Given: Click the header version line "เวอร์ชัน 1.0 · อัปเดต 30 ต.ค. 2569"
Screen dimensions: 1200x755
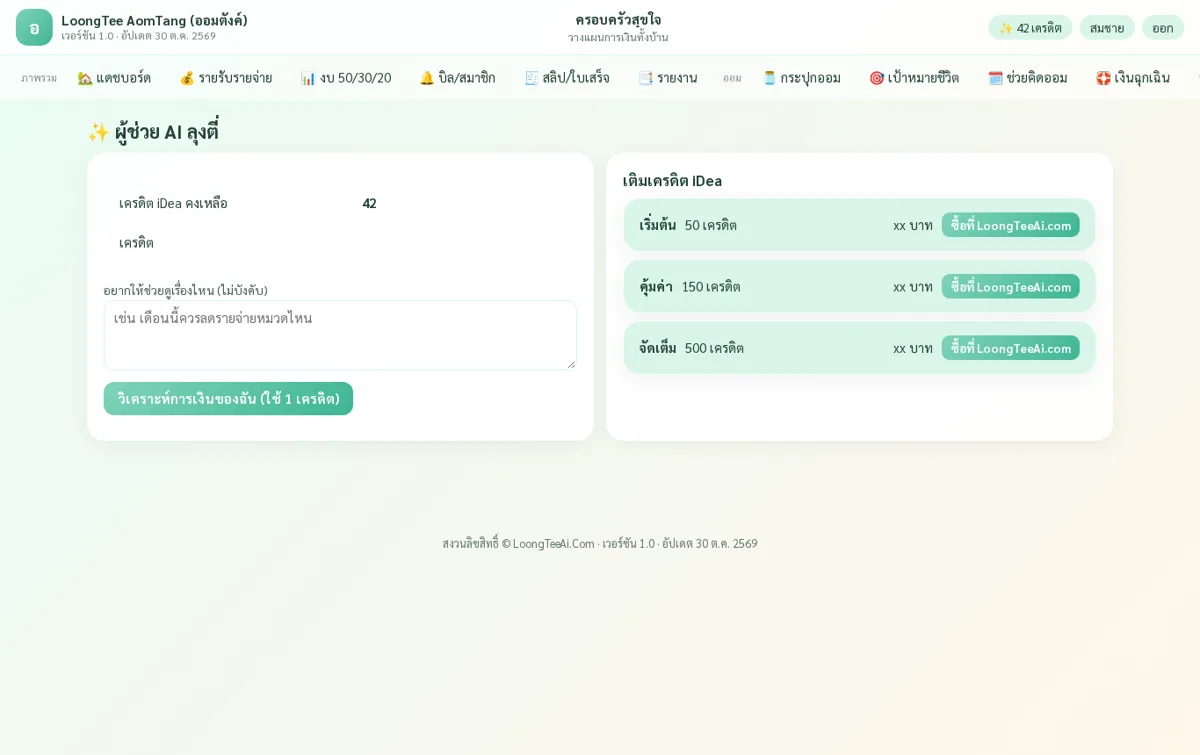Looking at the screenshot, I should (138, 36).
